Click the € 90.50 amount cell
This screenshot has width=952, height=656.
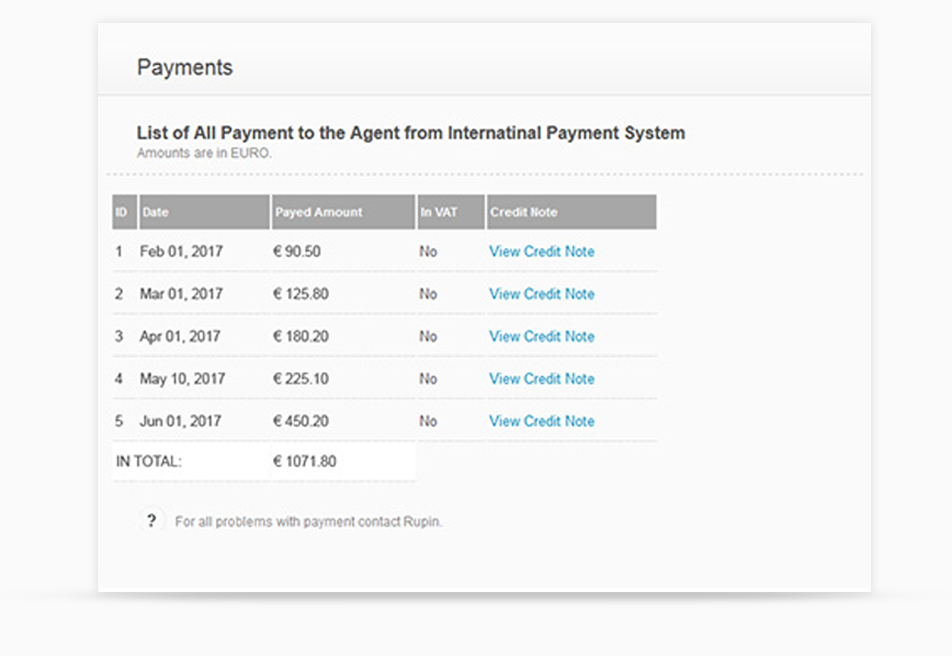coord(297,251)
